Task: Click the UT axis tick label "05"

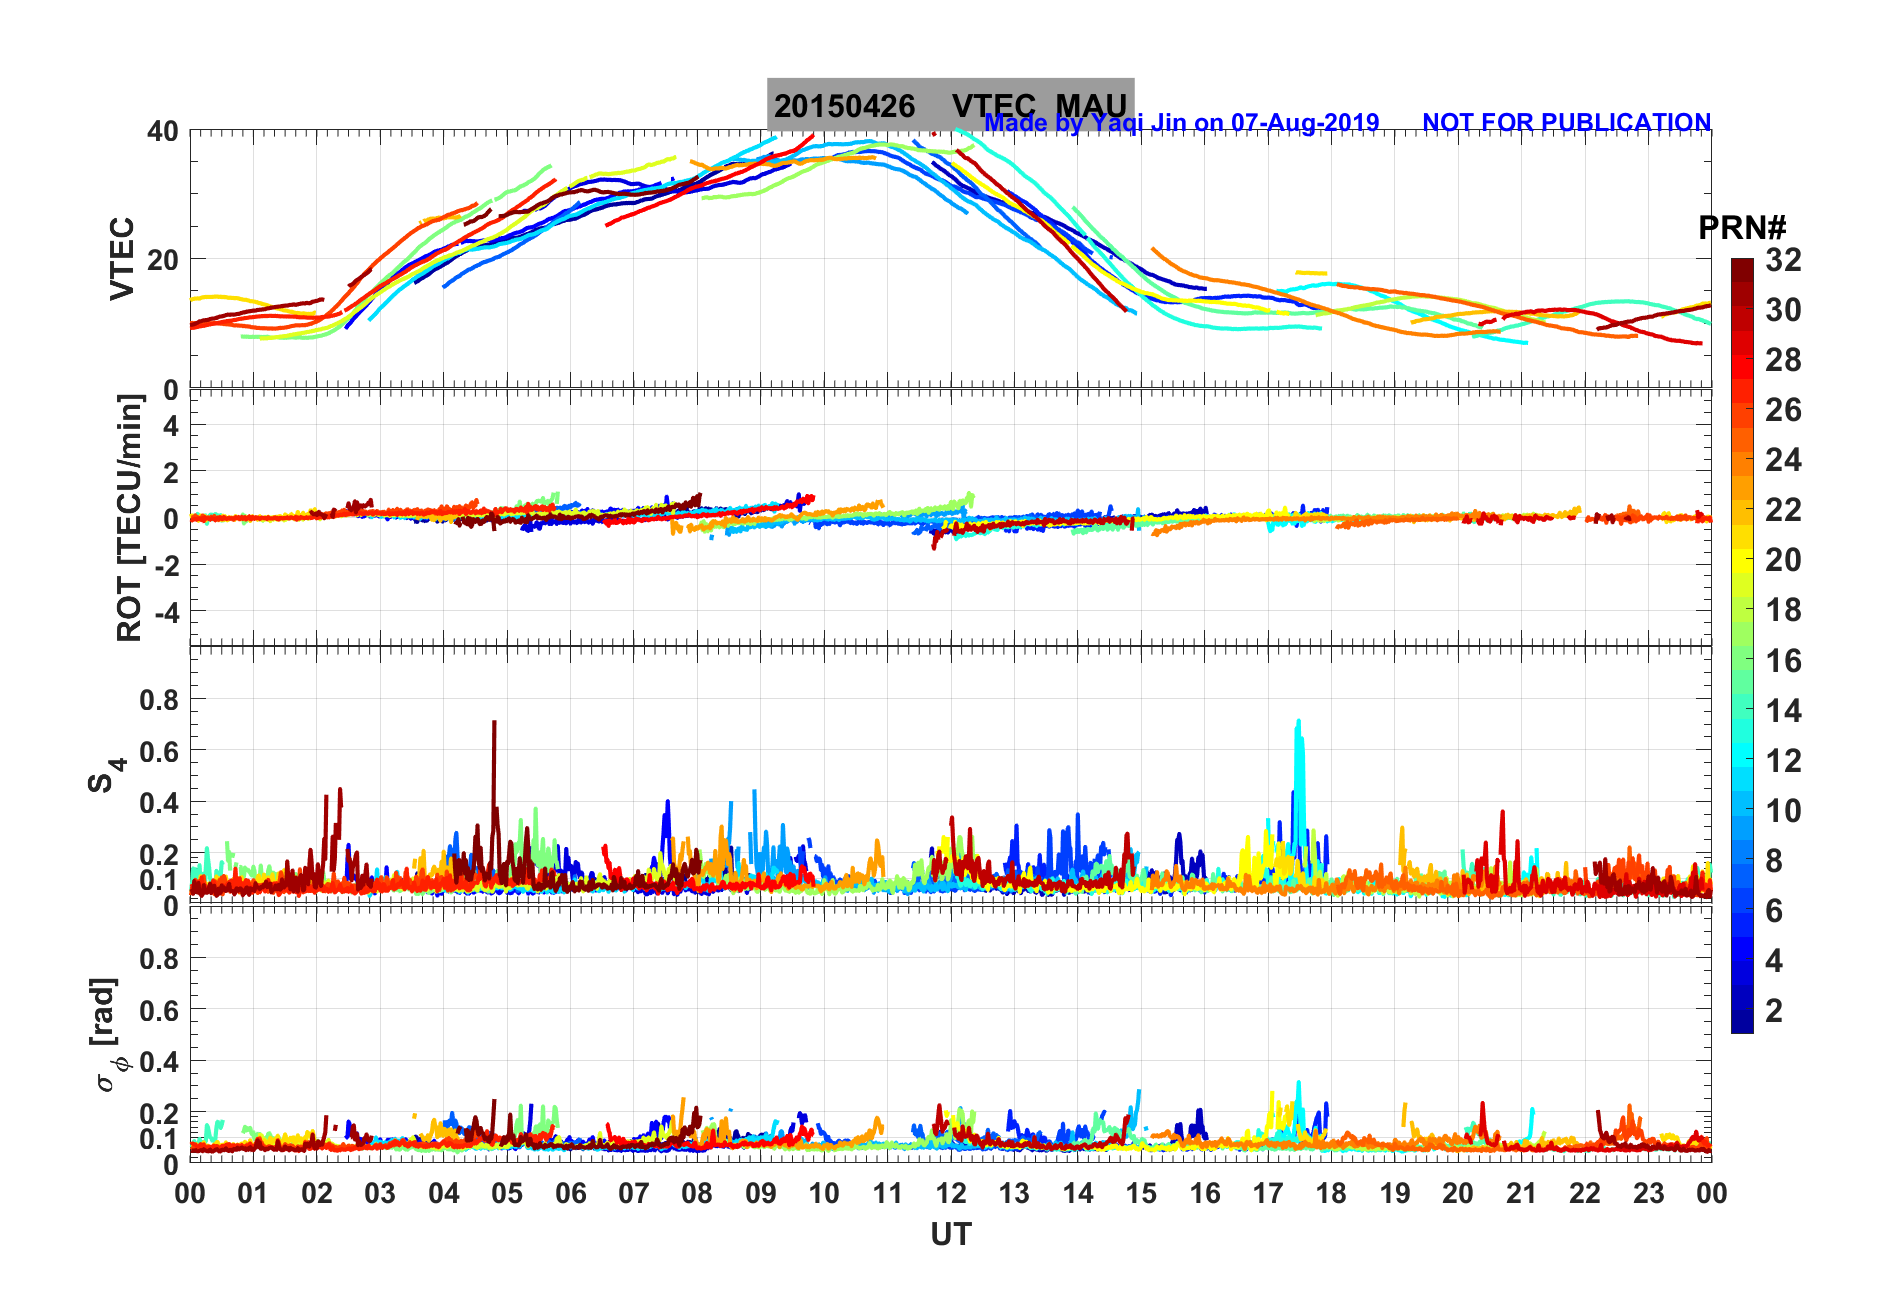Action: [x=507, y=1193]
